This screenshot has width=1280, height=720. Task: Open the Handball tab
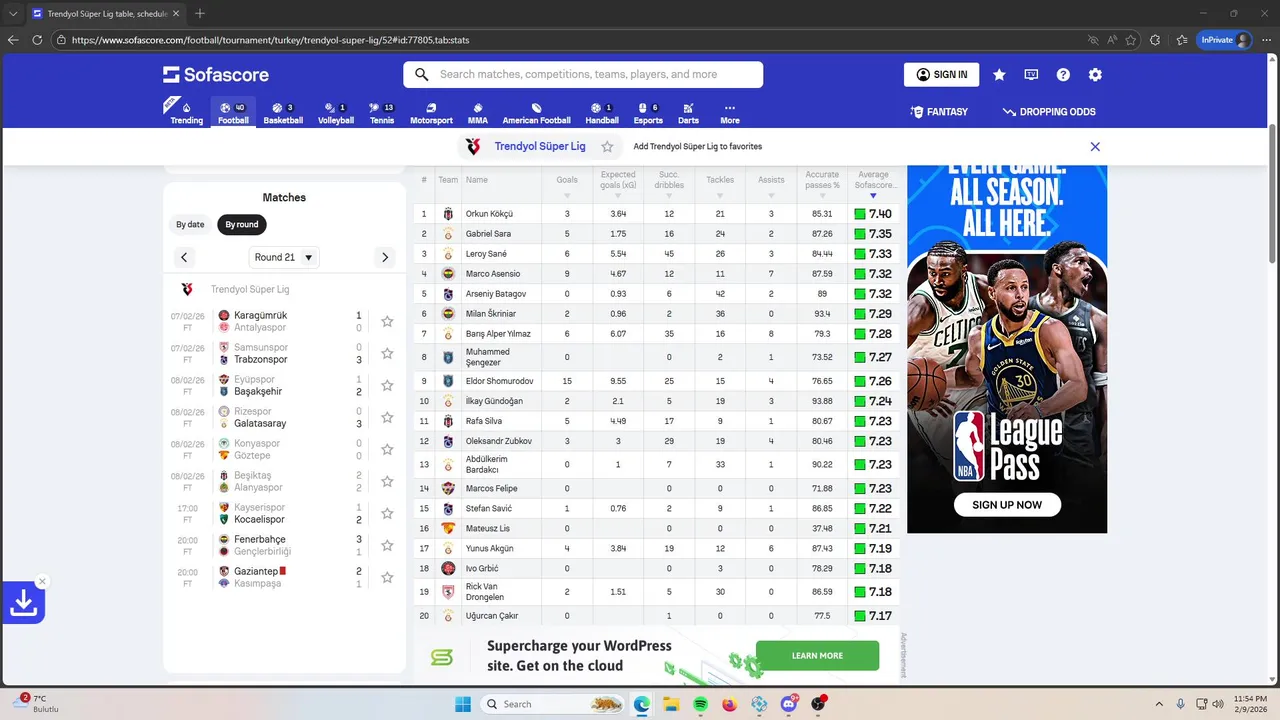pyautogui.click(x=602, y=113)
